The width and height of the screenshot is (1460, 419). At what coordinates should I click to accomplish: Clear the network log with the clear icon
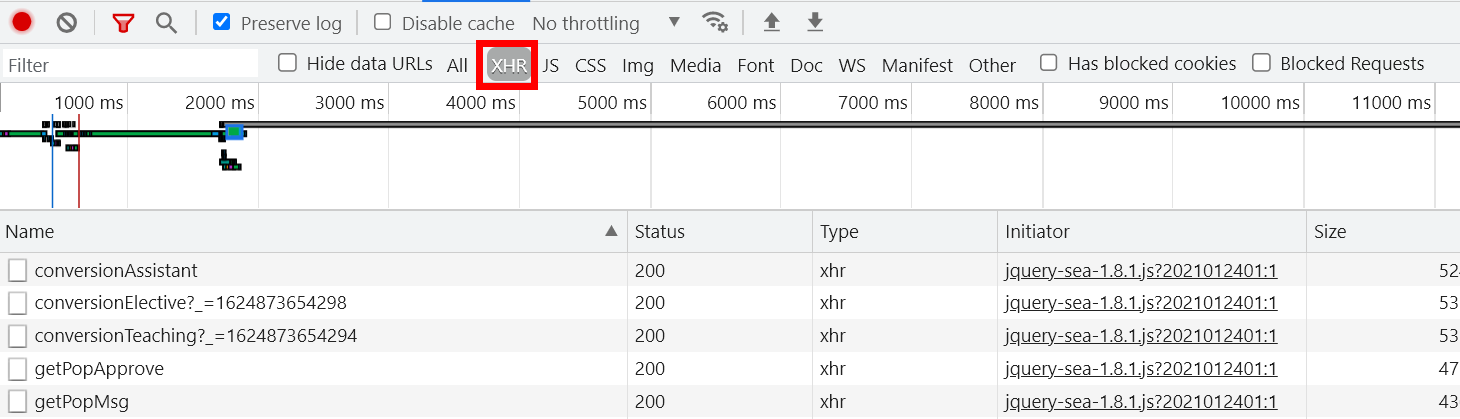click(x=67, y=22)
